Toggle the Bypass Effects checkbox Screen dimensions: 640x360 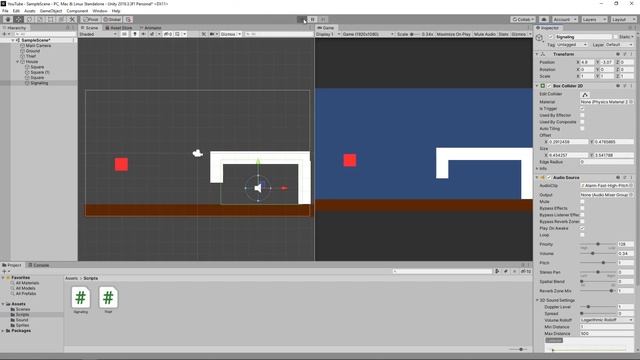582,208
